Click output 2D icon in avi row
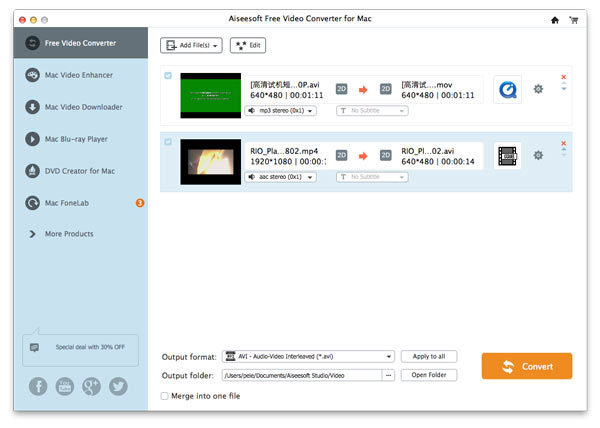 (x=386, y=89)
